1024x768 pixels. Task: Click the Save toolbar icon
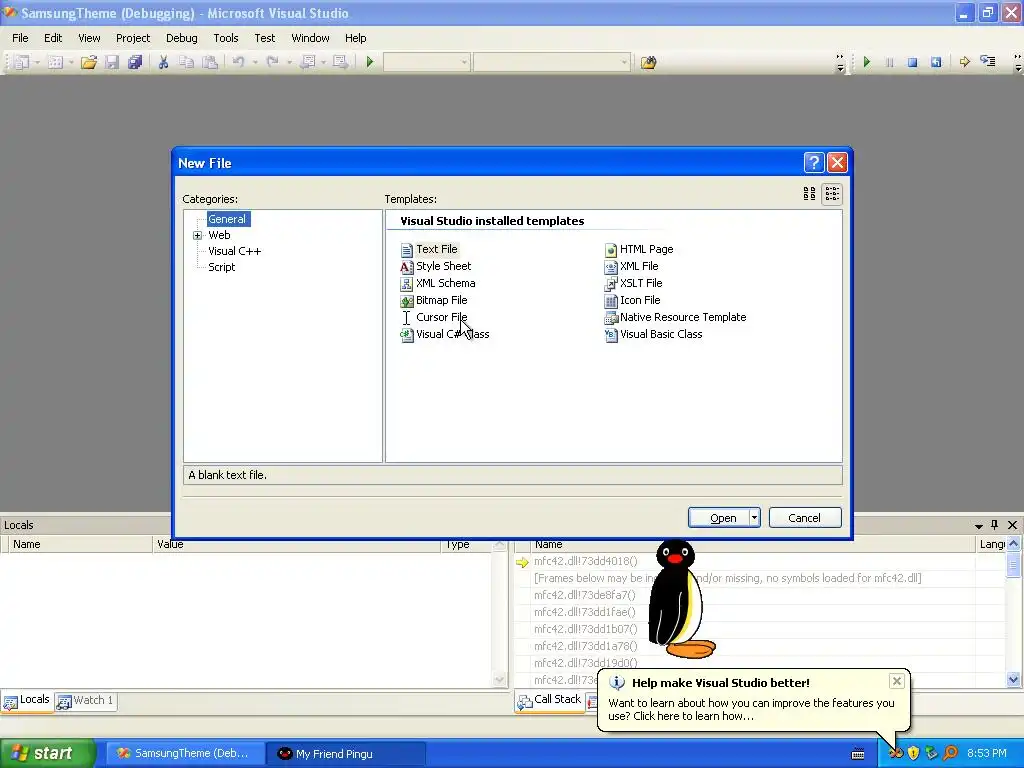(x=112, y=62)
